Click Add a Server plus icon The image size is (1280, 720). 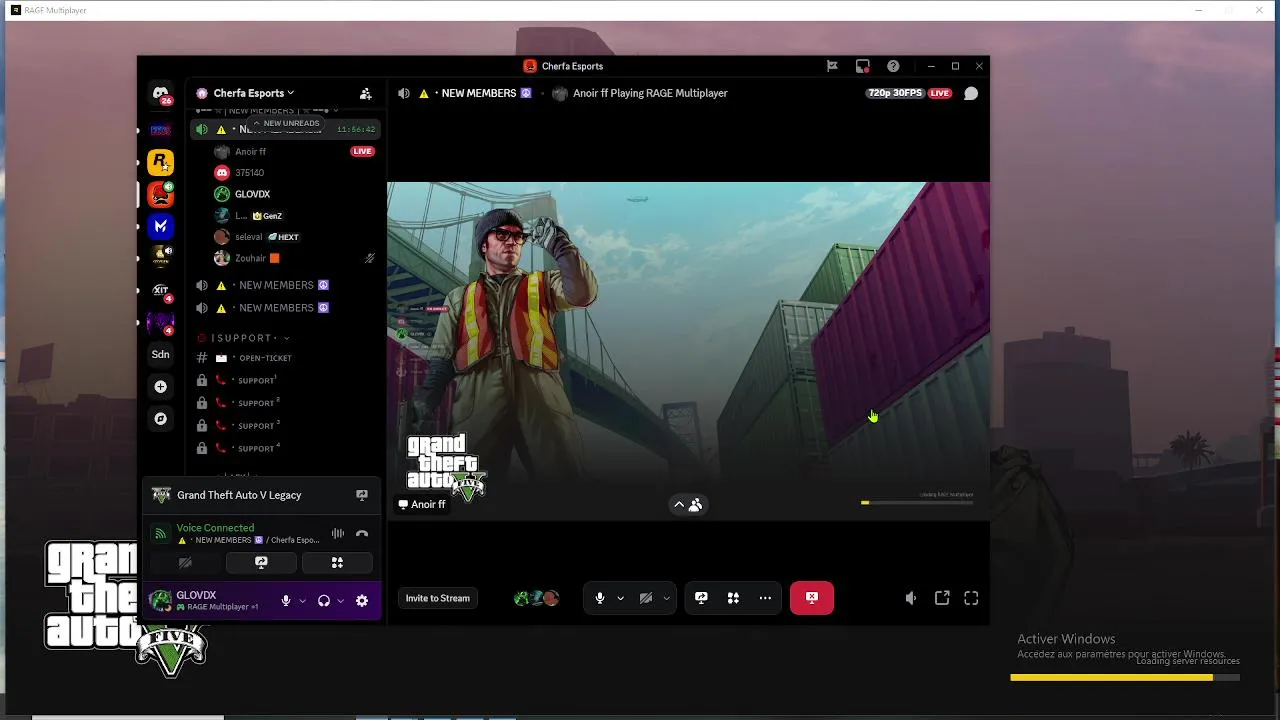pyautogui.click(x=160, y=386)
